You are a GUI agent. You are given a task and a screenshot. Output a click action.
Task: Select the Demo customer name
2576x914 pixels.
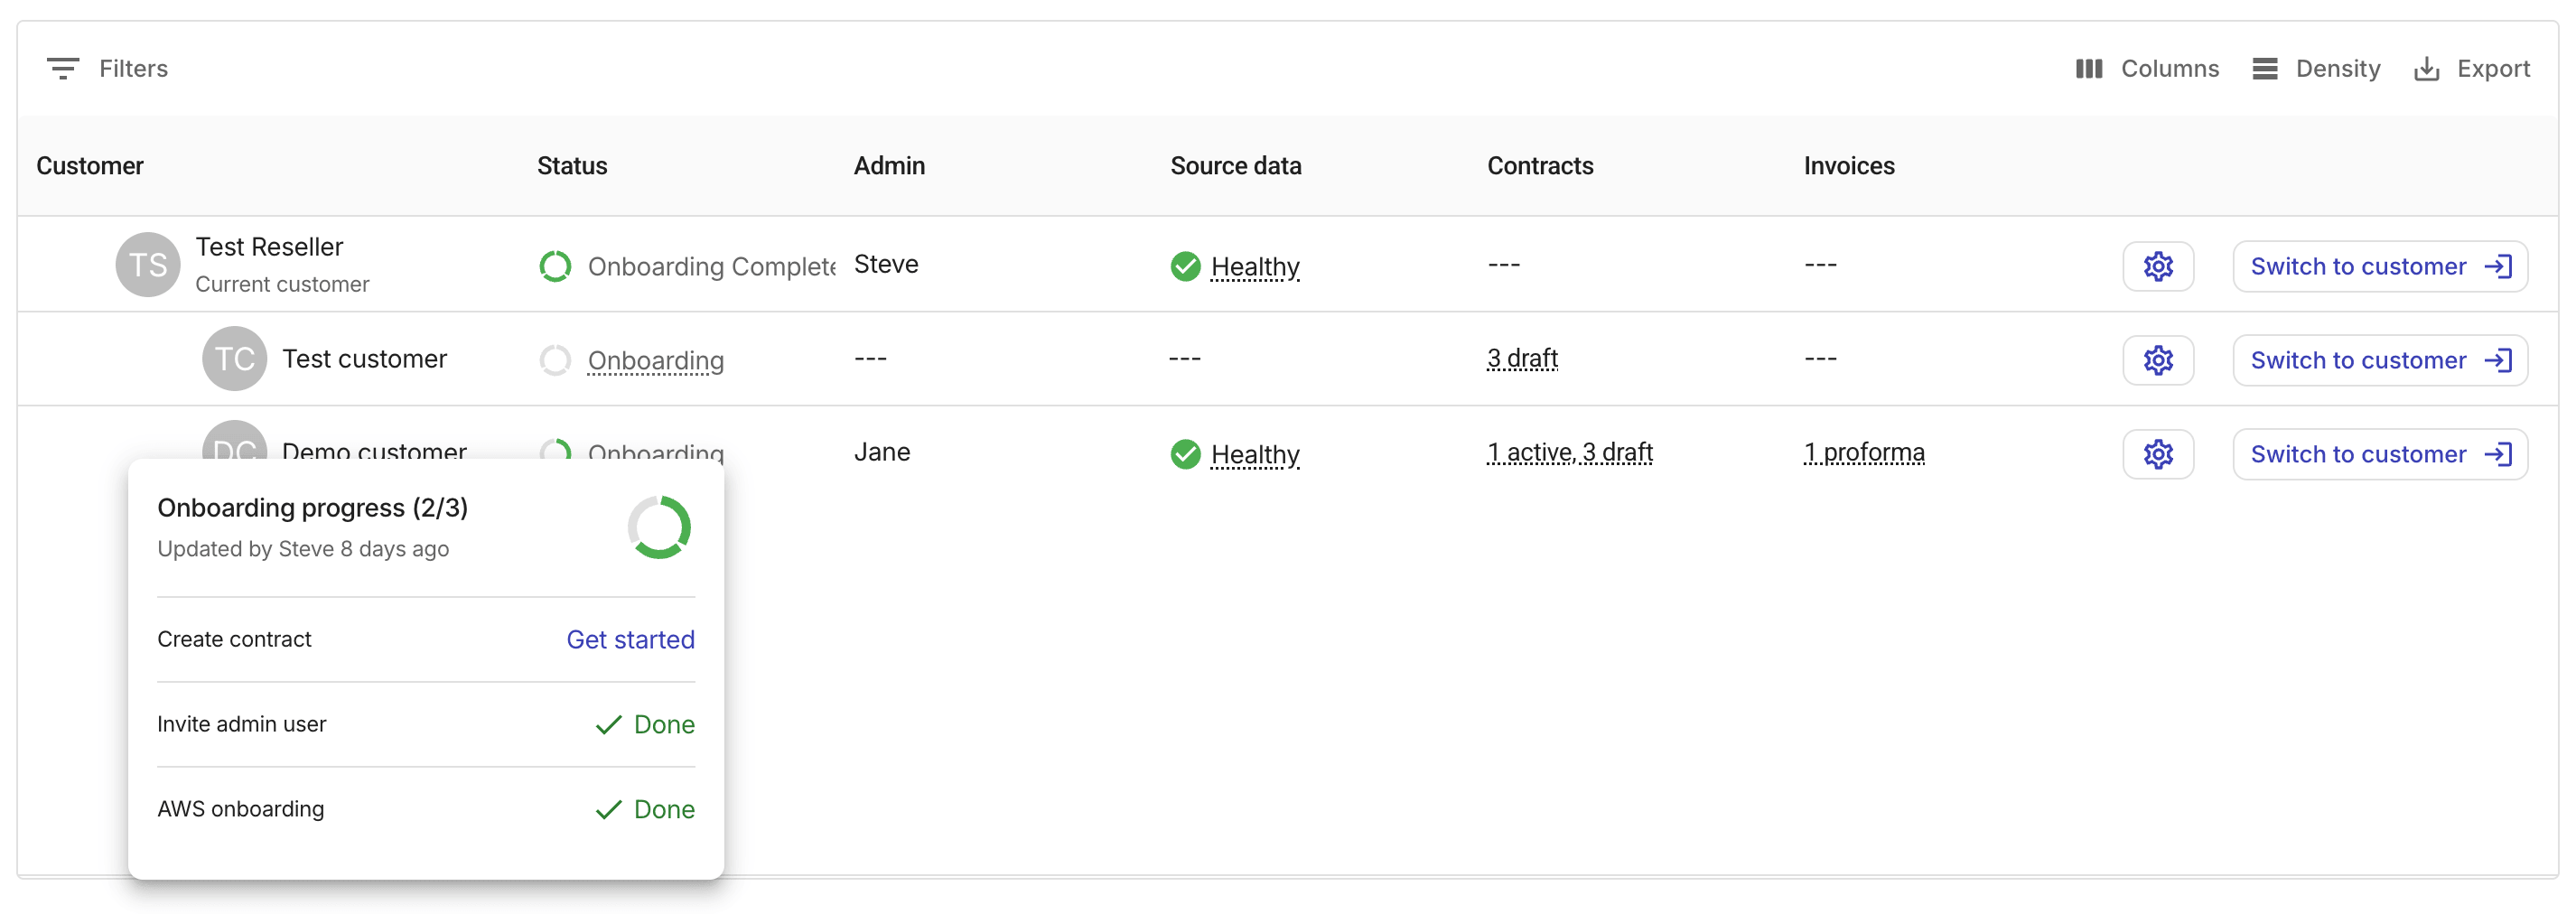[x=374, y=451]
